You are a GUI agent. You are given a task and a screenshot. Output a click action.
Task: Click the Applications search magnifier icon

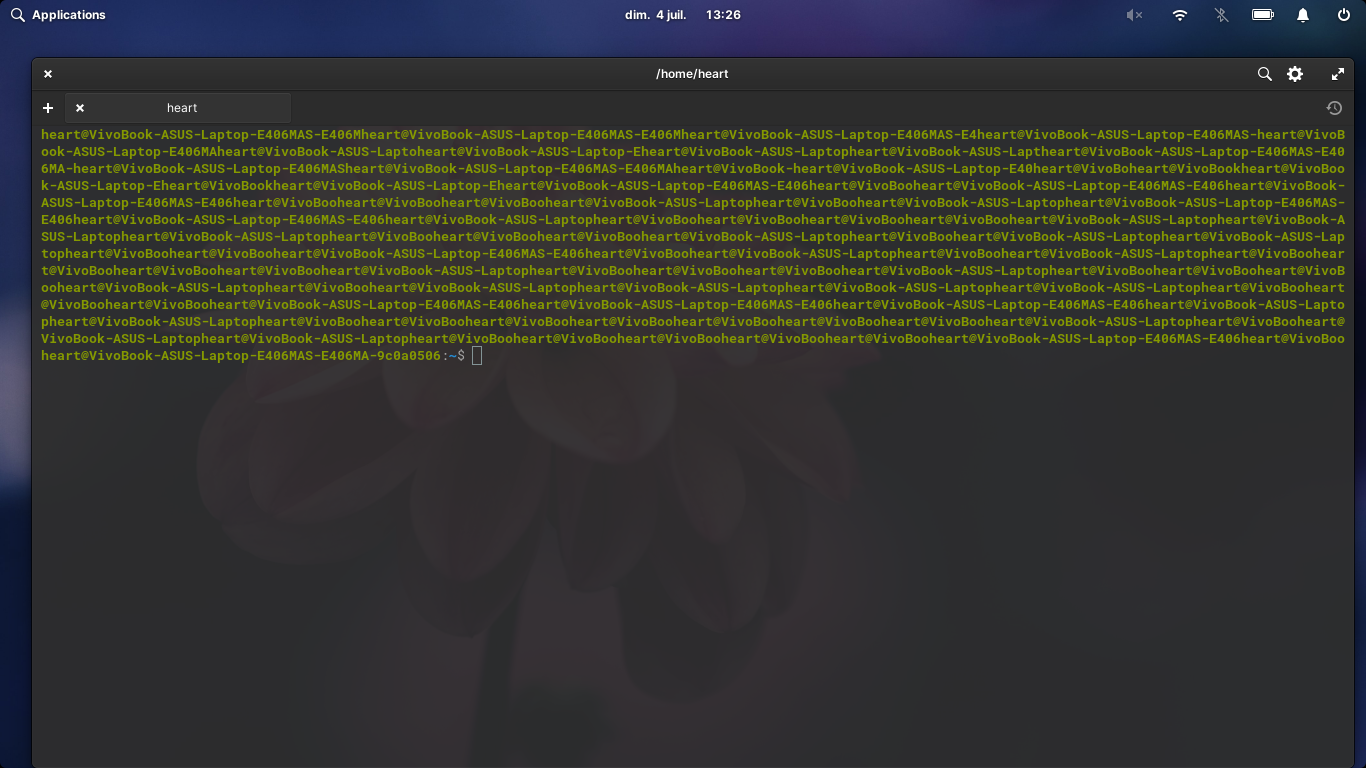(17, 15)
